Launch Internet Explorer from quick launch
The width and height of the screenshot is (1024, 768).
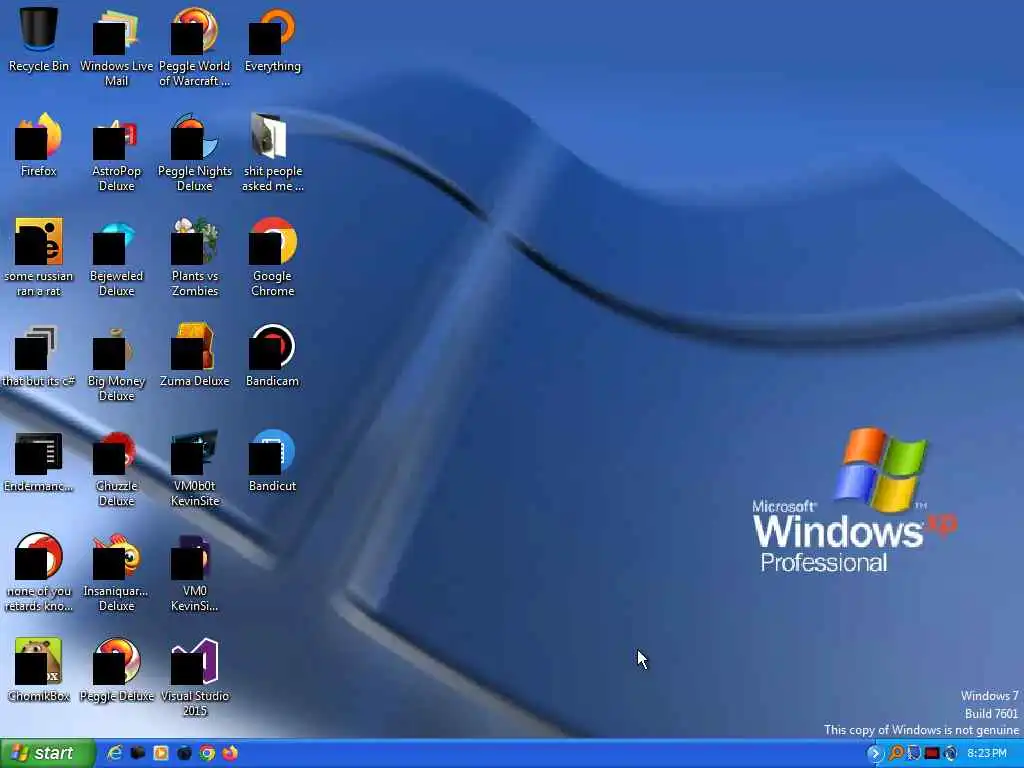(114, 754)
